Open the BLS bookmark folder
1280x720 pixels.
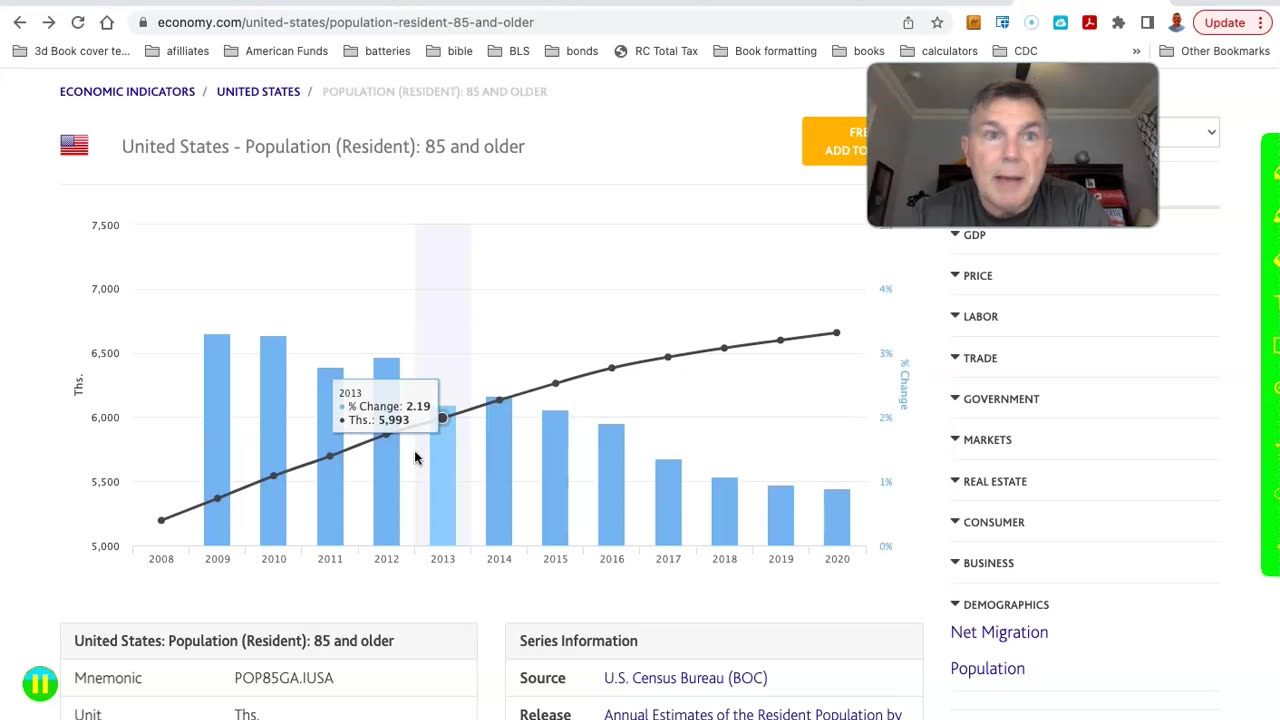coord(508,51)
